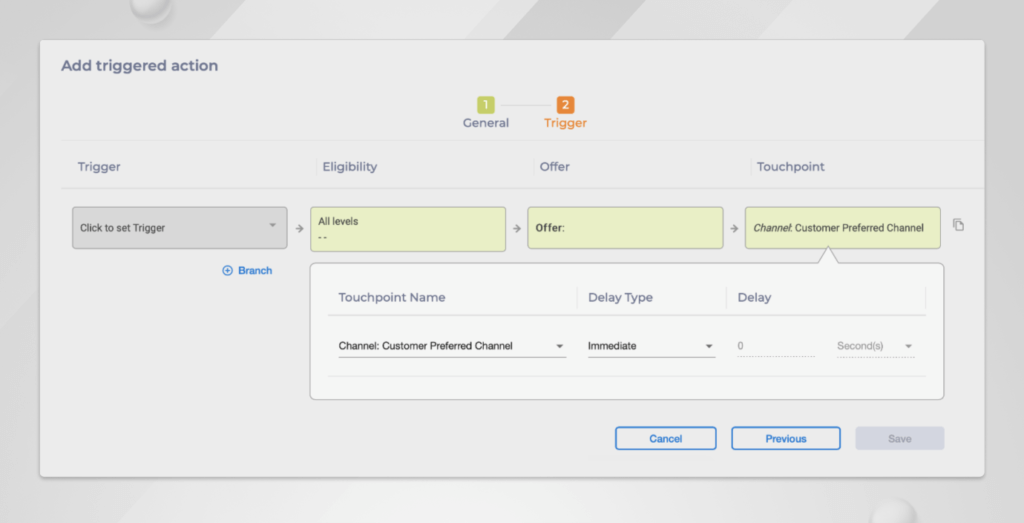This screenshot has height=523, width=1024.
Task: Select the empty Offer box
Action: pos(625,229)
